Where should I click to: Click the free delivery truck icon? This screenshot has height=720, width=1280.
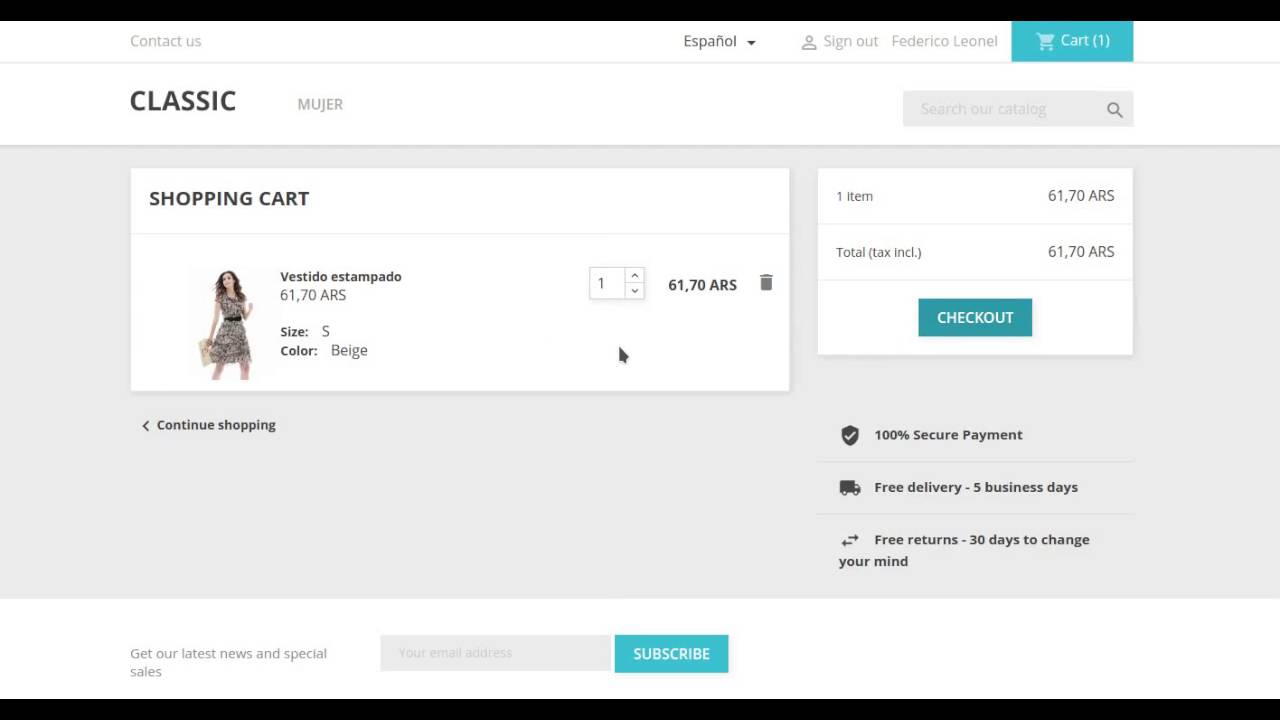pos(850,488)
